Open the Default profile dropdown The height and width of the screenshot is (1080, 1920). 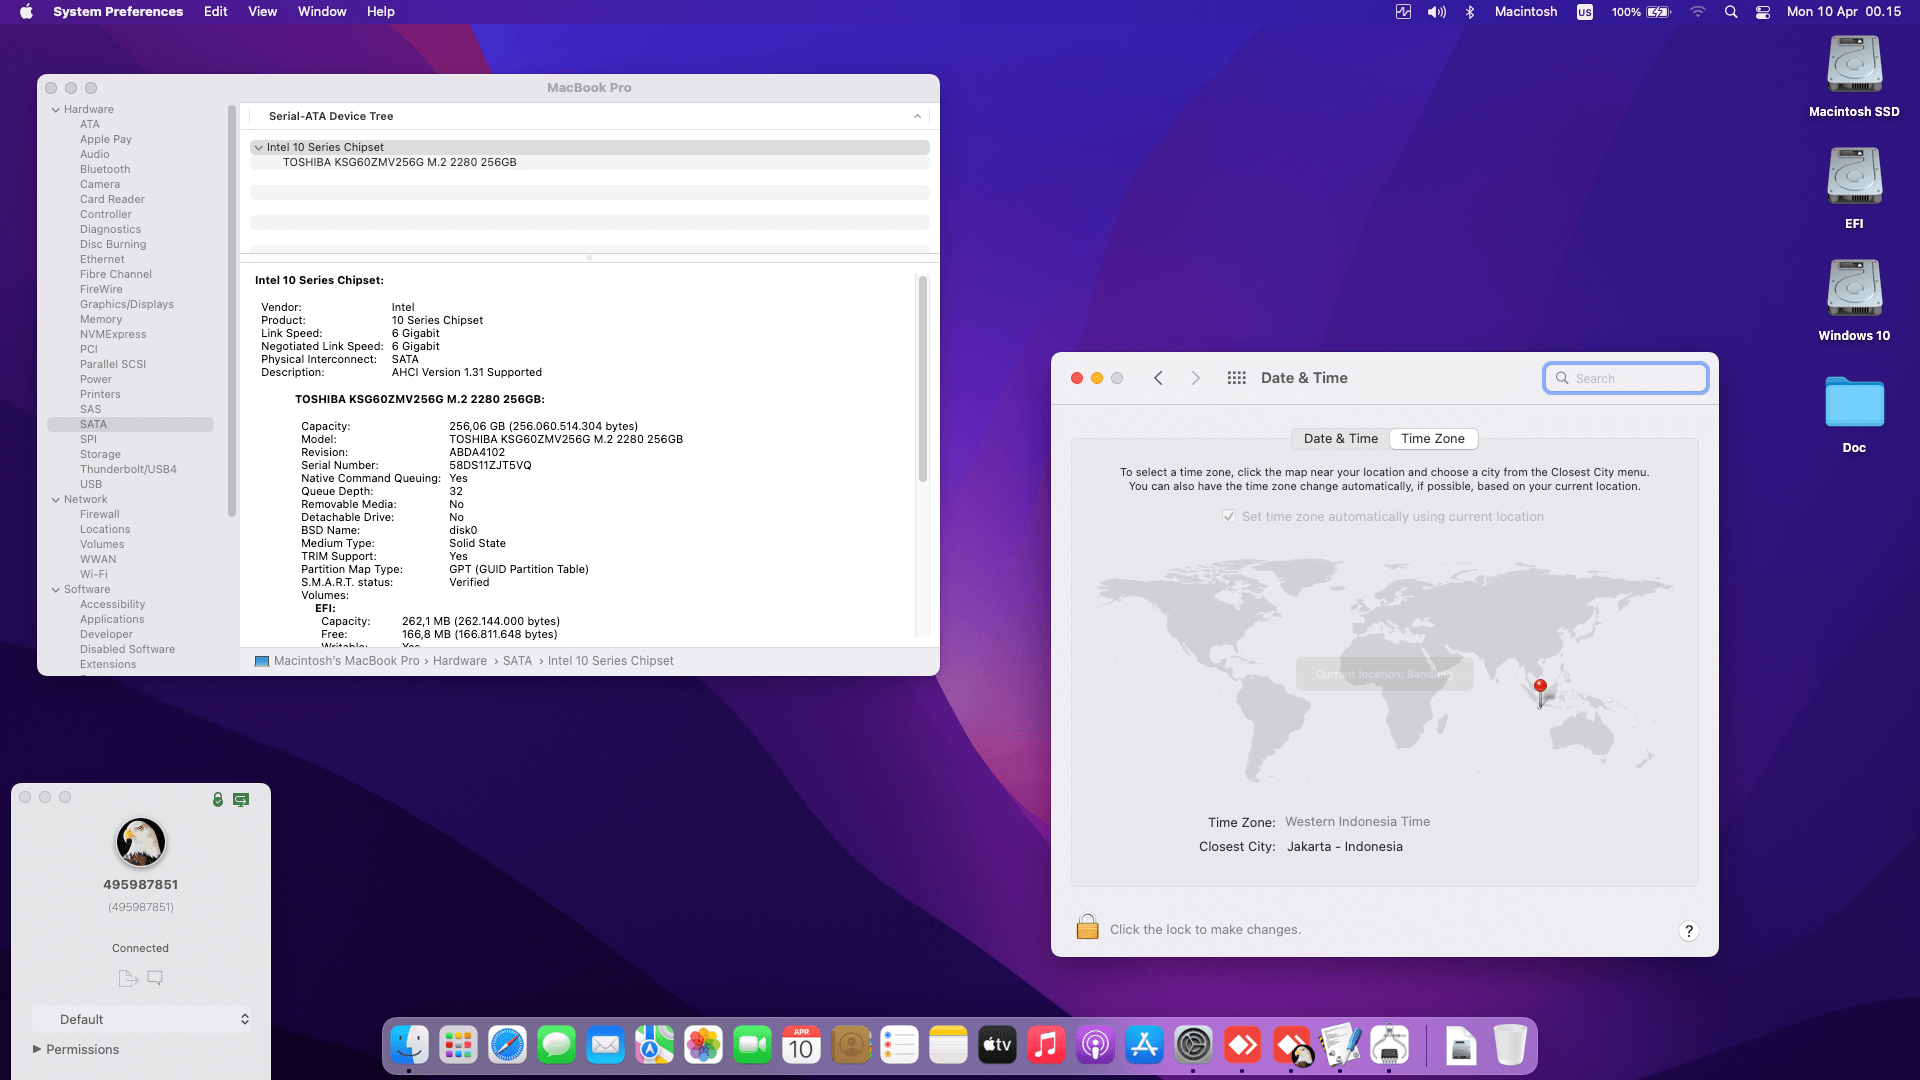[142, 1019]
